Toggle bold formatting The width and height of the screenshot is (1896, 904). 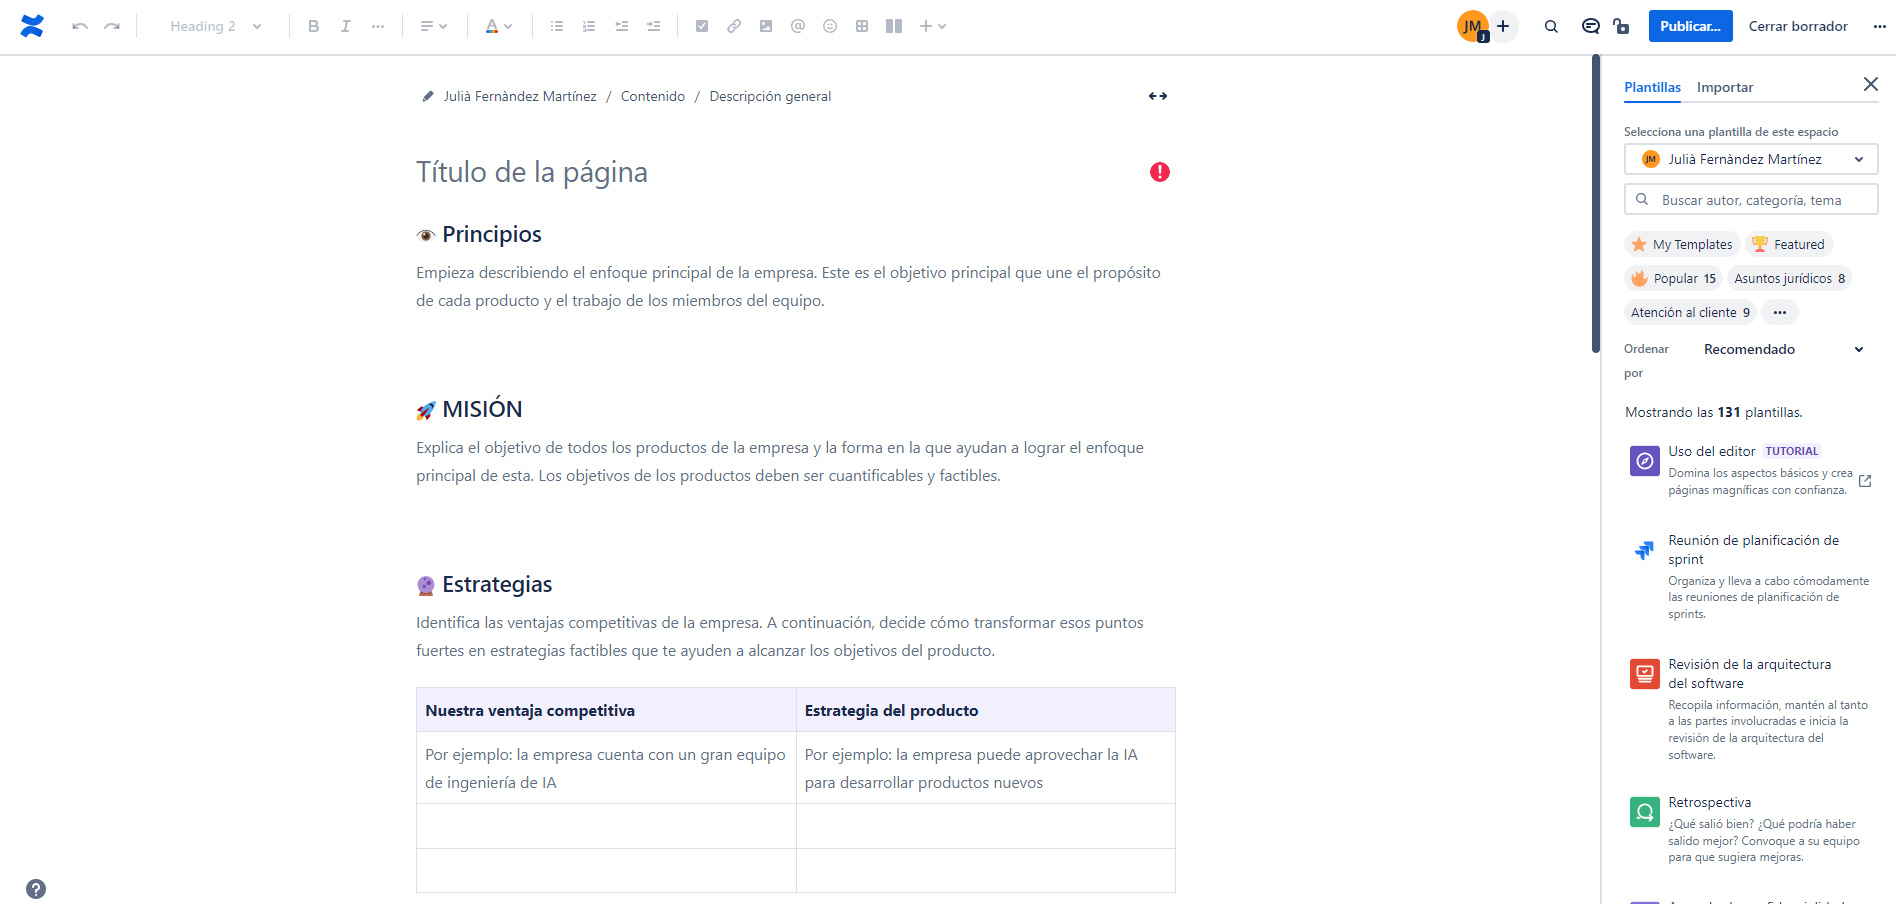click(x=313, y=26)
